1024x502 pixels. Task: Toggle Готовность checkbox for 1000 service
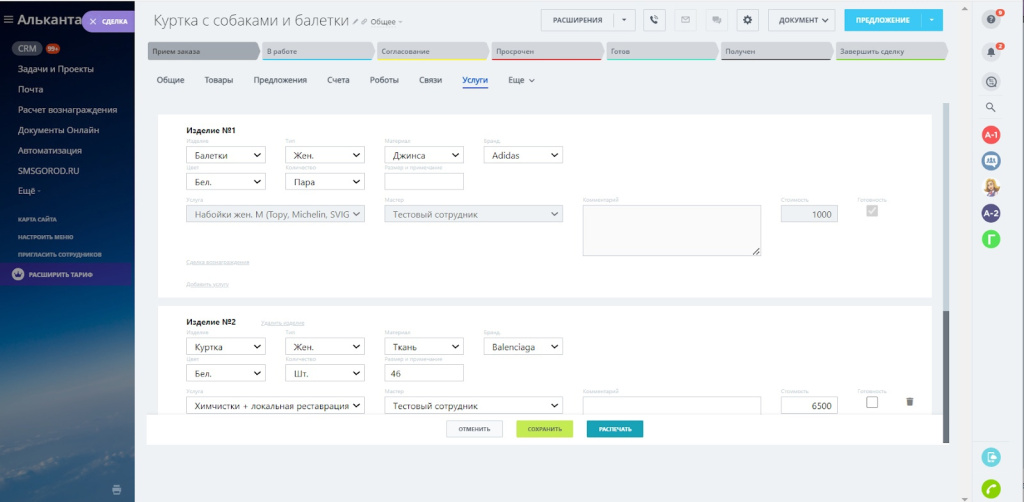(872, 212)
